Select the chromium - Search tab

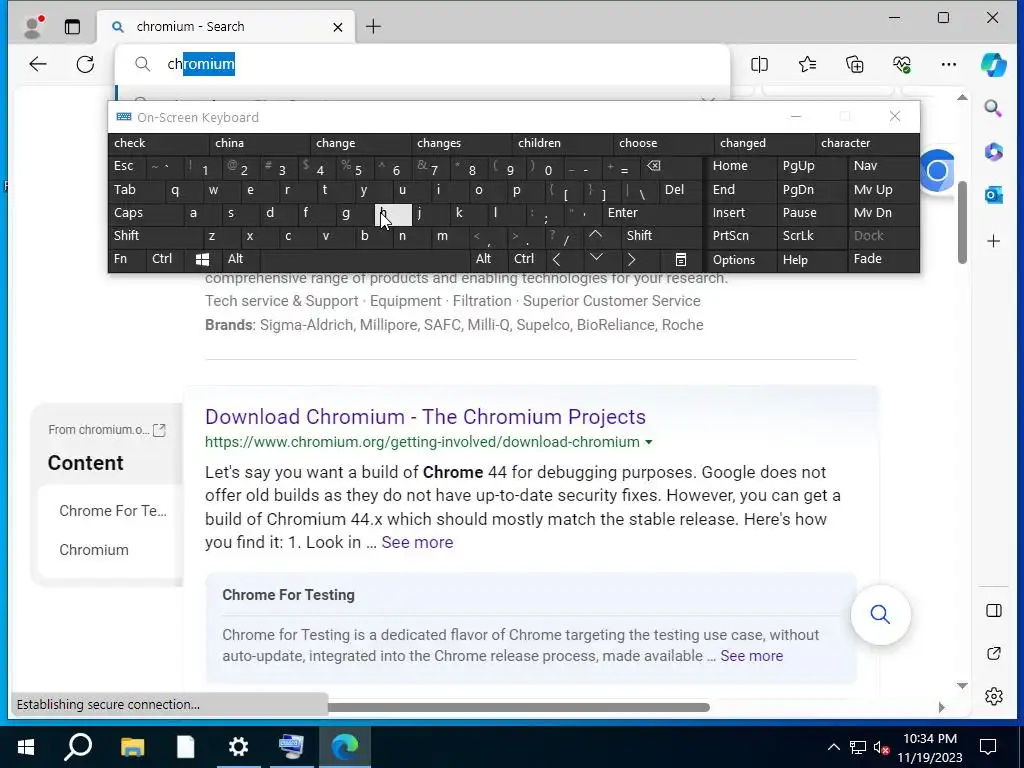pos(226,27)
